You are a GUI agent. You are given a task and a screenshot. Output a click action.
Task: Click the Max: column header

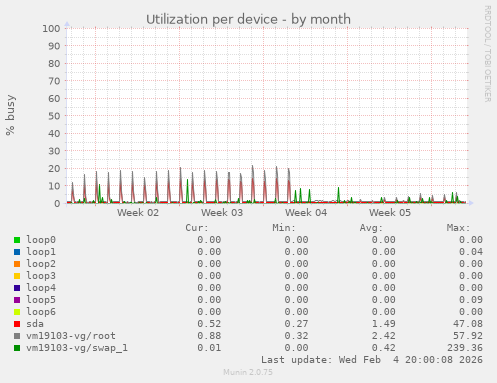(x=459, y=228)
